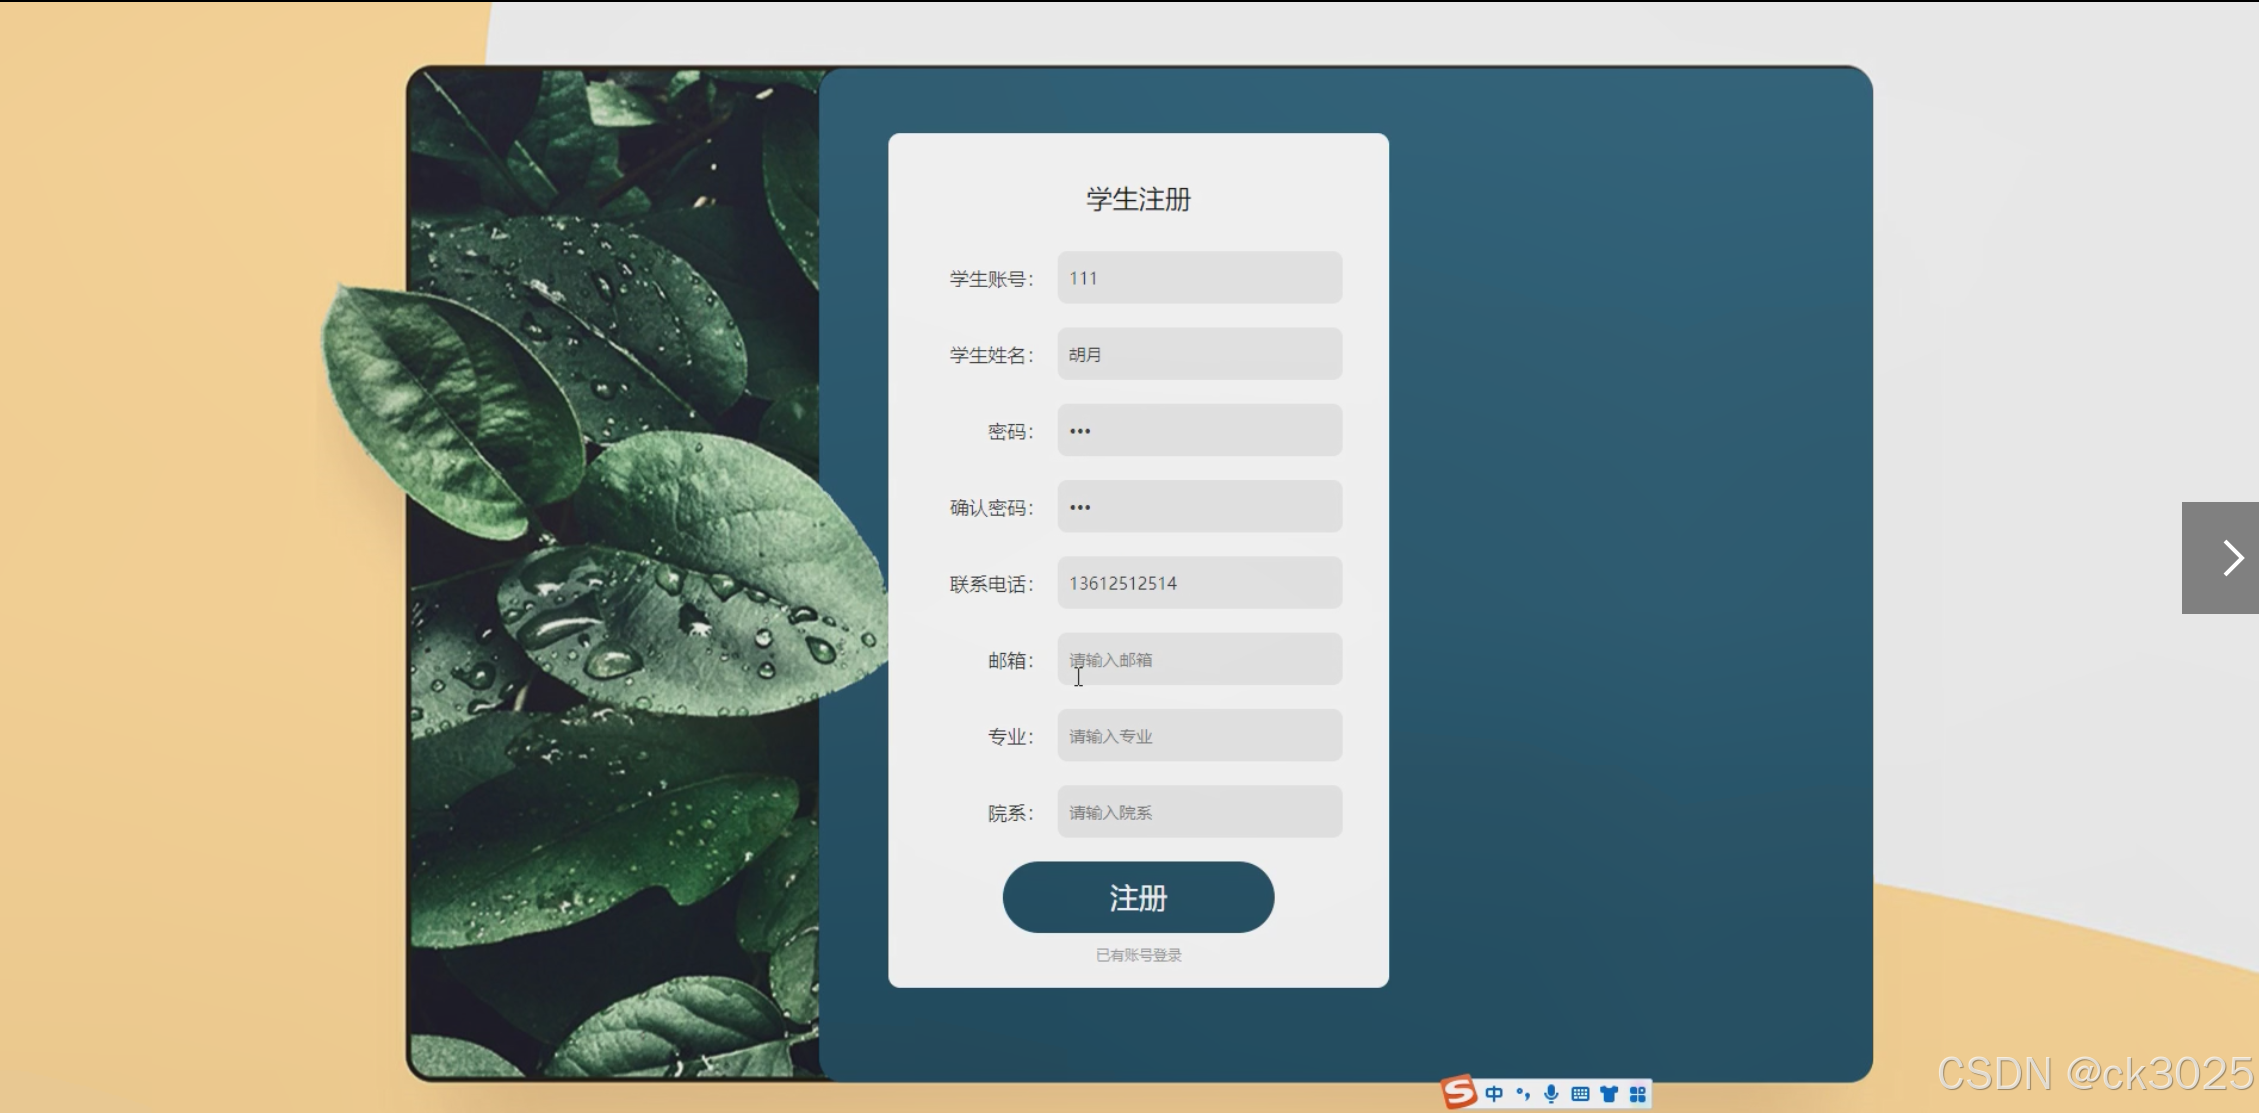Click the 已有账号登录 link

(1138, 955)
